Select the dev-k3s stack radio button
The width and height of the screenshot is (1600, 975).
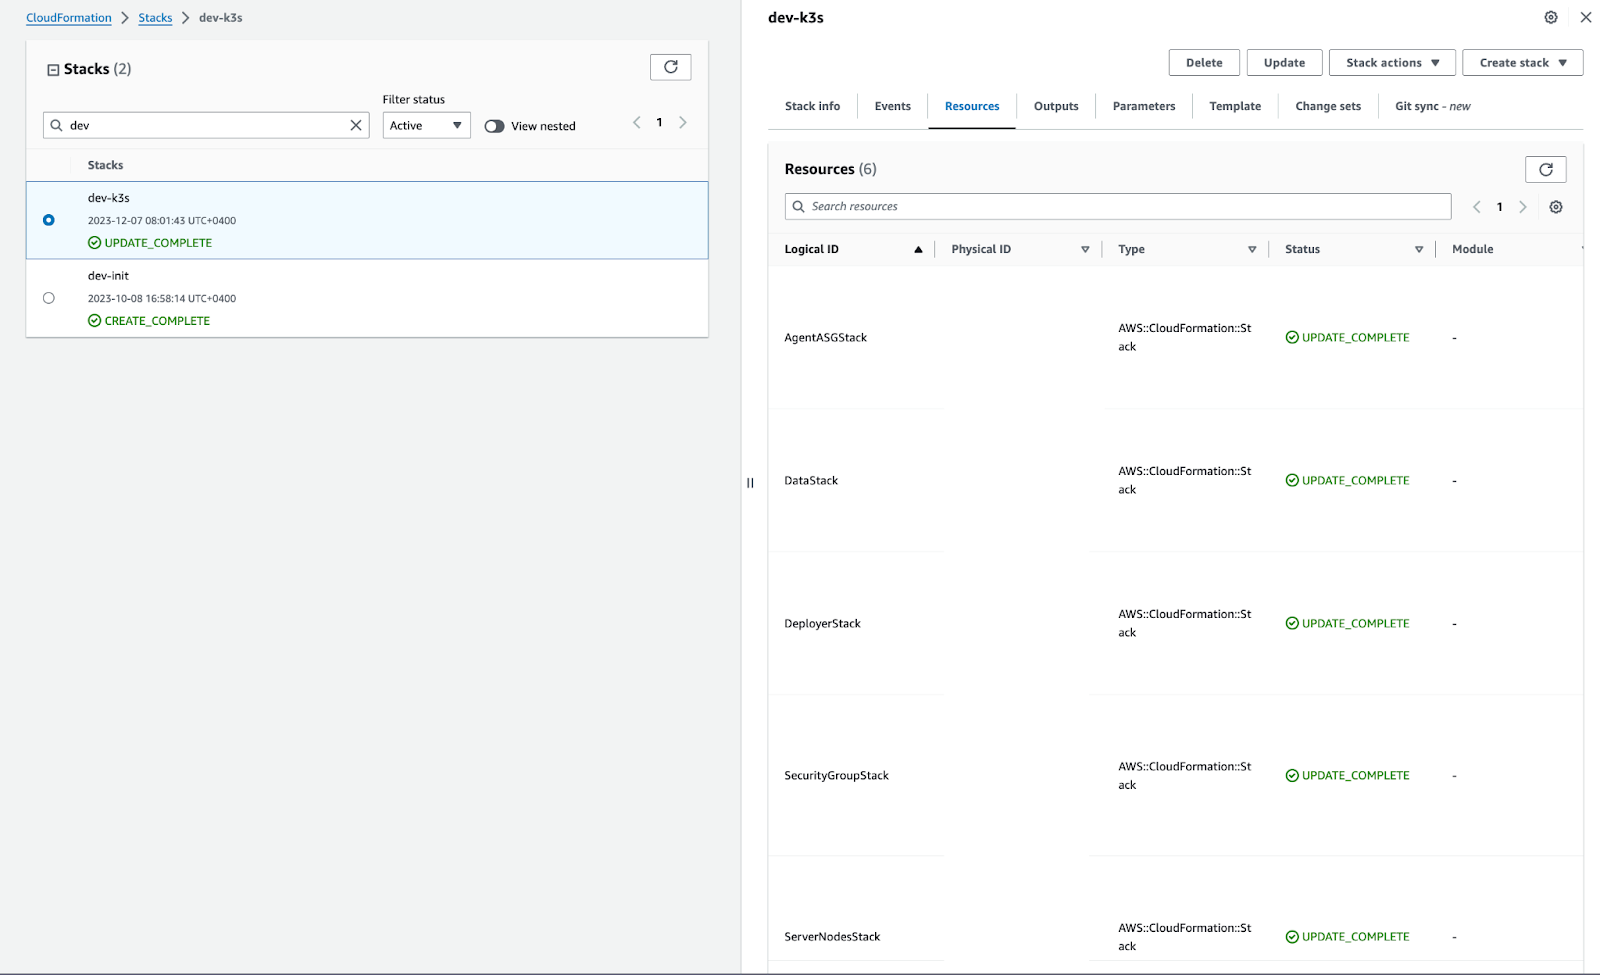(x=48, y=220)
